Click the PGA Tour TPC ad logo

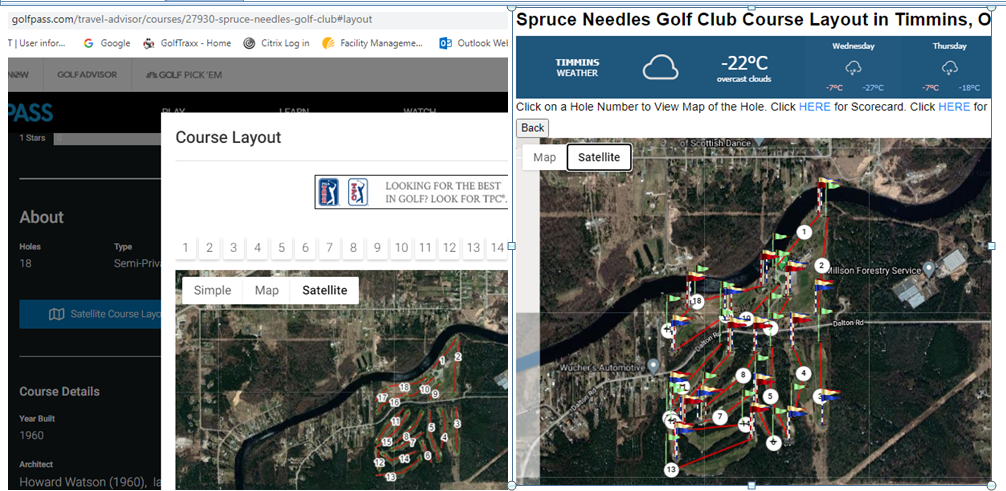(344, 192)
